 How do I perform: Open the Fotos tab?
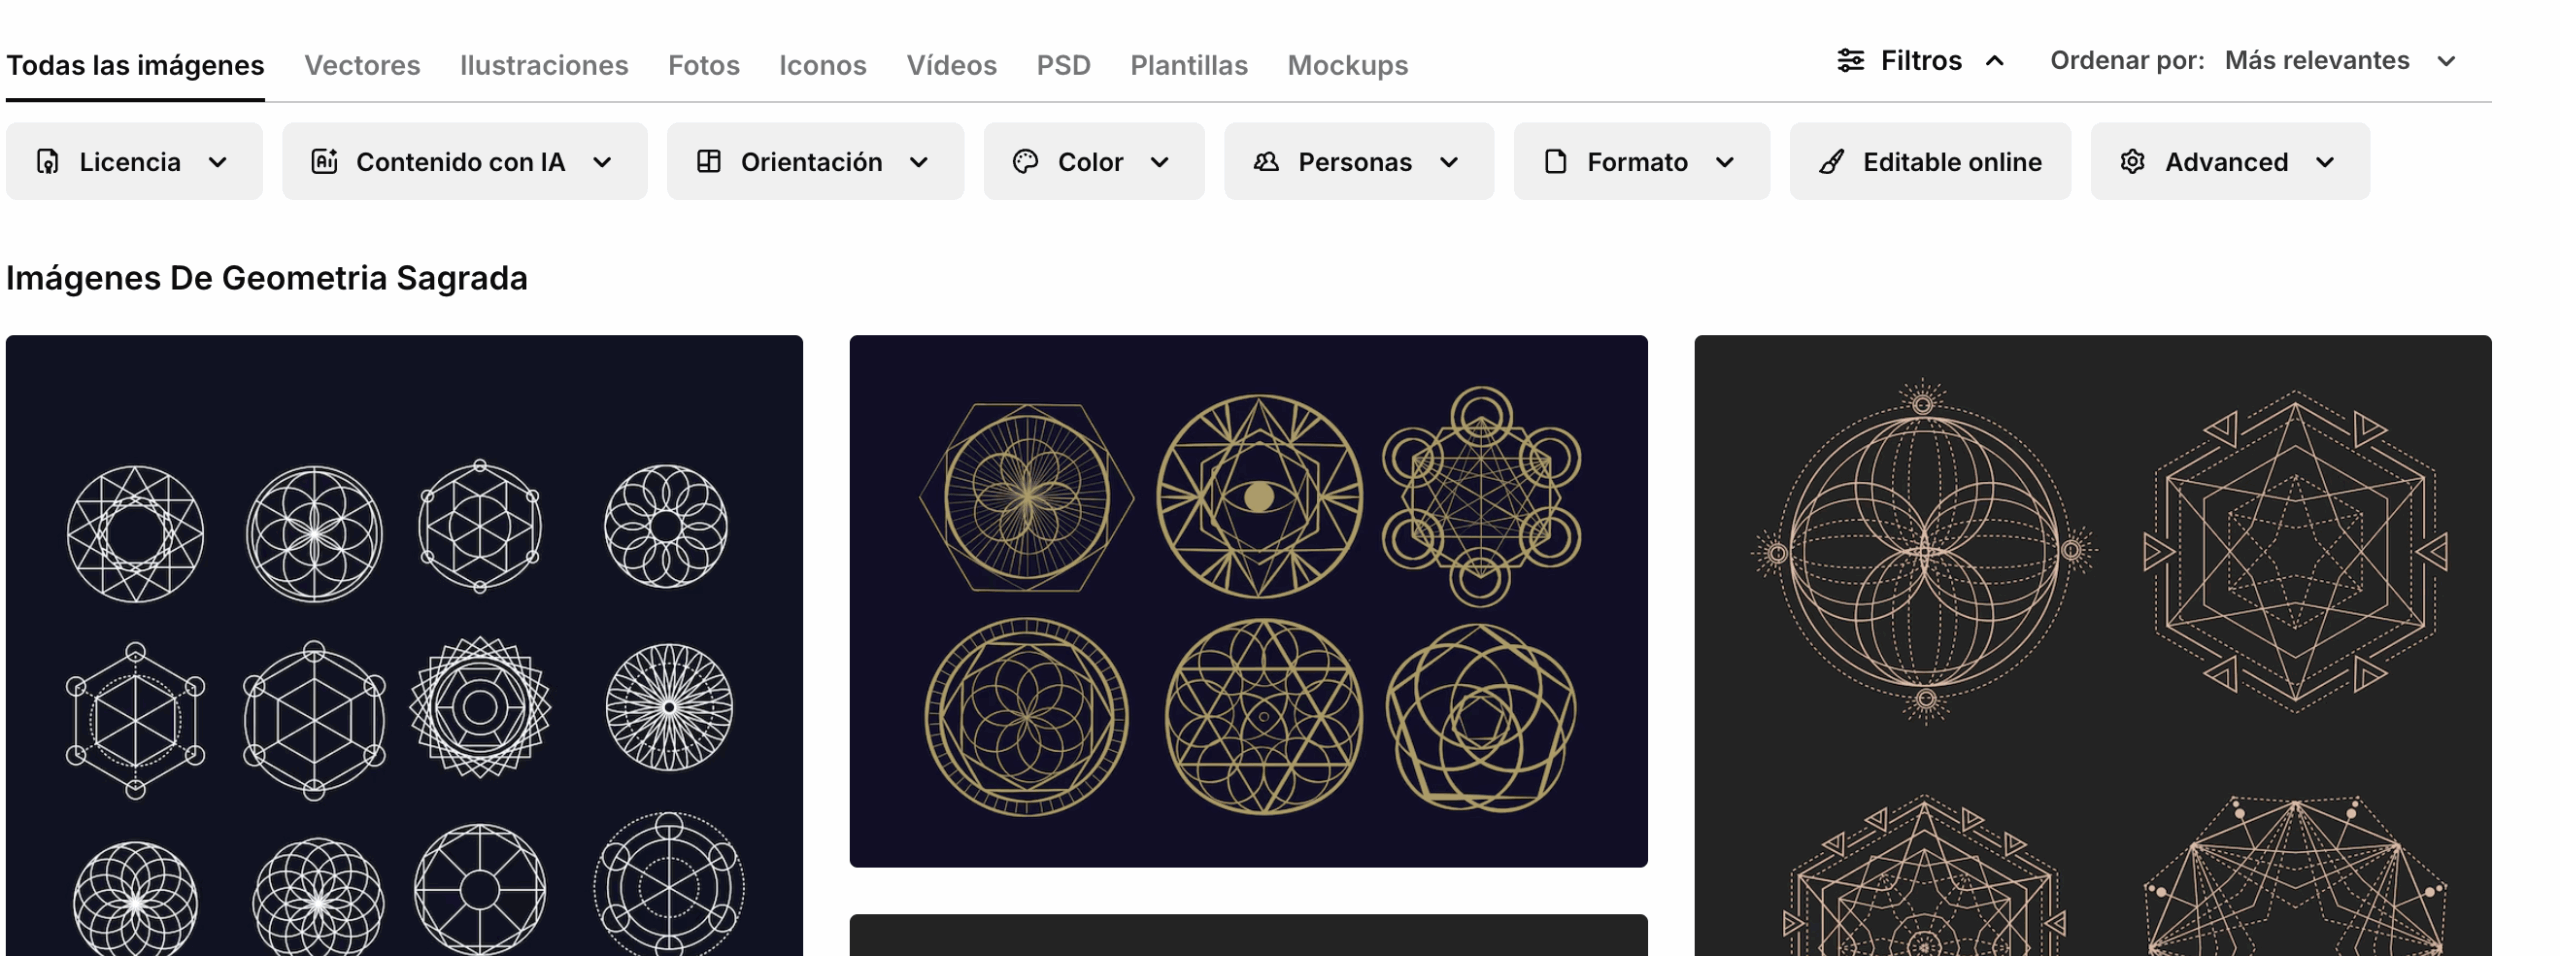(704, 65)
